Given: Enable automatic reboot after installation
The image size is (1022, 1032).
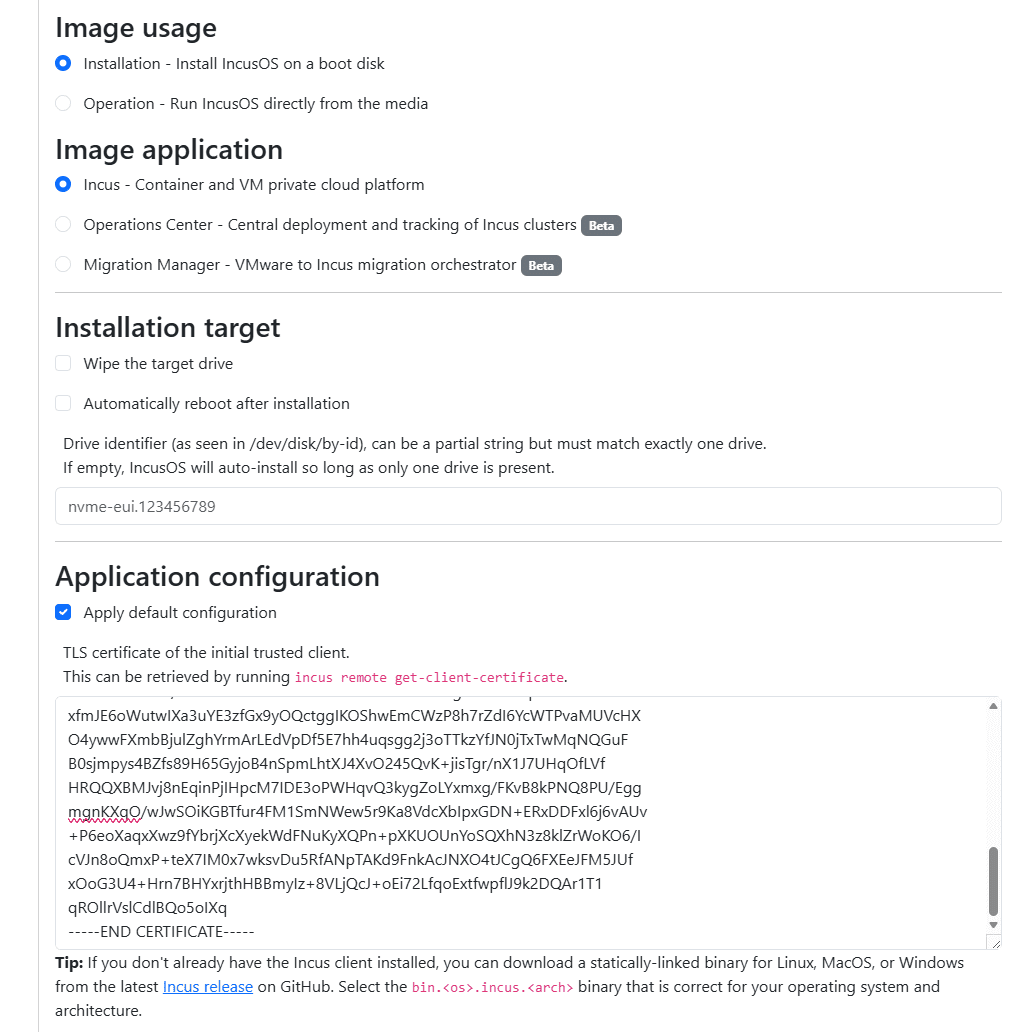Looking at the screenshot, I should click(x=63, y=403).
